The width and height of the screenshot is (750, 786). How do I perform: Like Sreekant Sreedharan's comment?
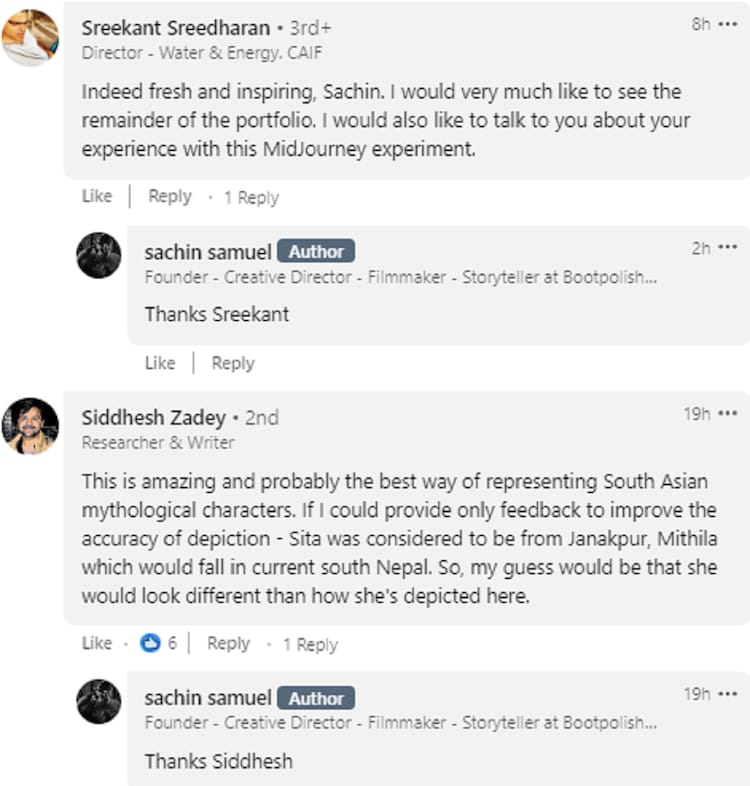click(97, 197)
